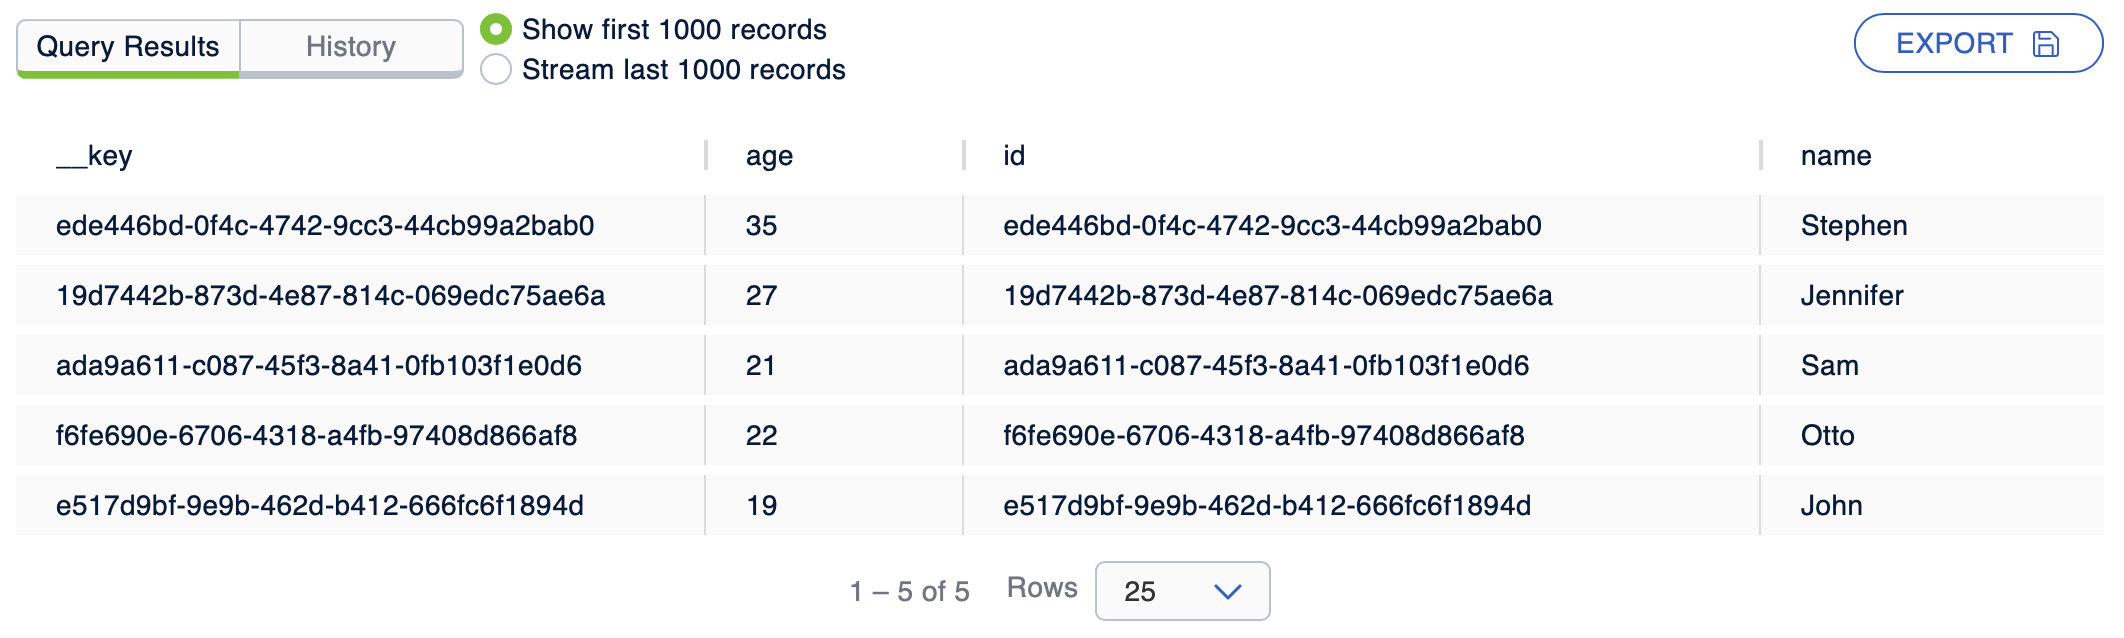Viewport: 2124px width, 638px height.
Task: Click the pagination text 1 – 5 of 5
Action: [908, 591]
